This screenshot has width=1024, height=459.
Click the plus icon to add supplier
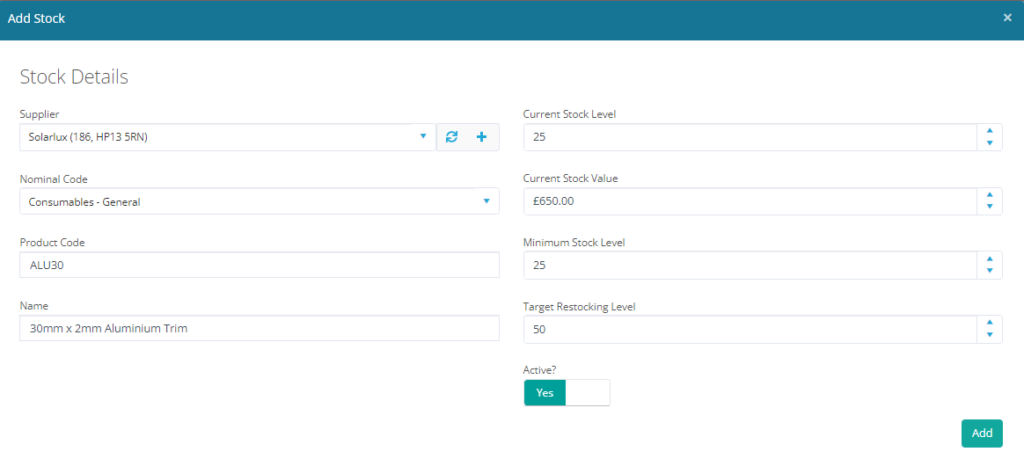[x=481, y=137]
